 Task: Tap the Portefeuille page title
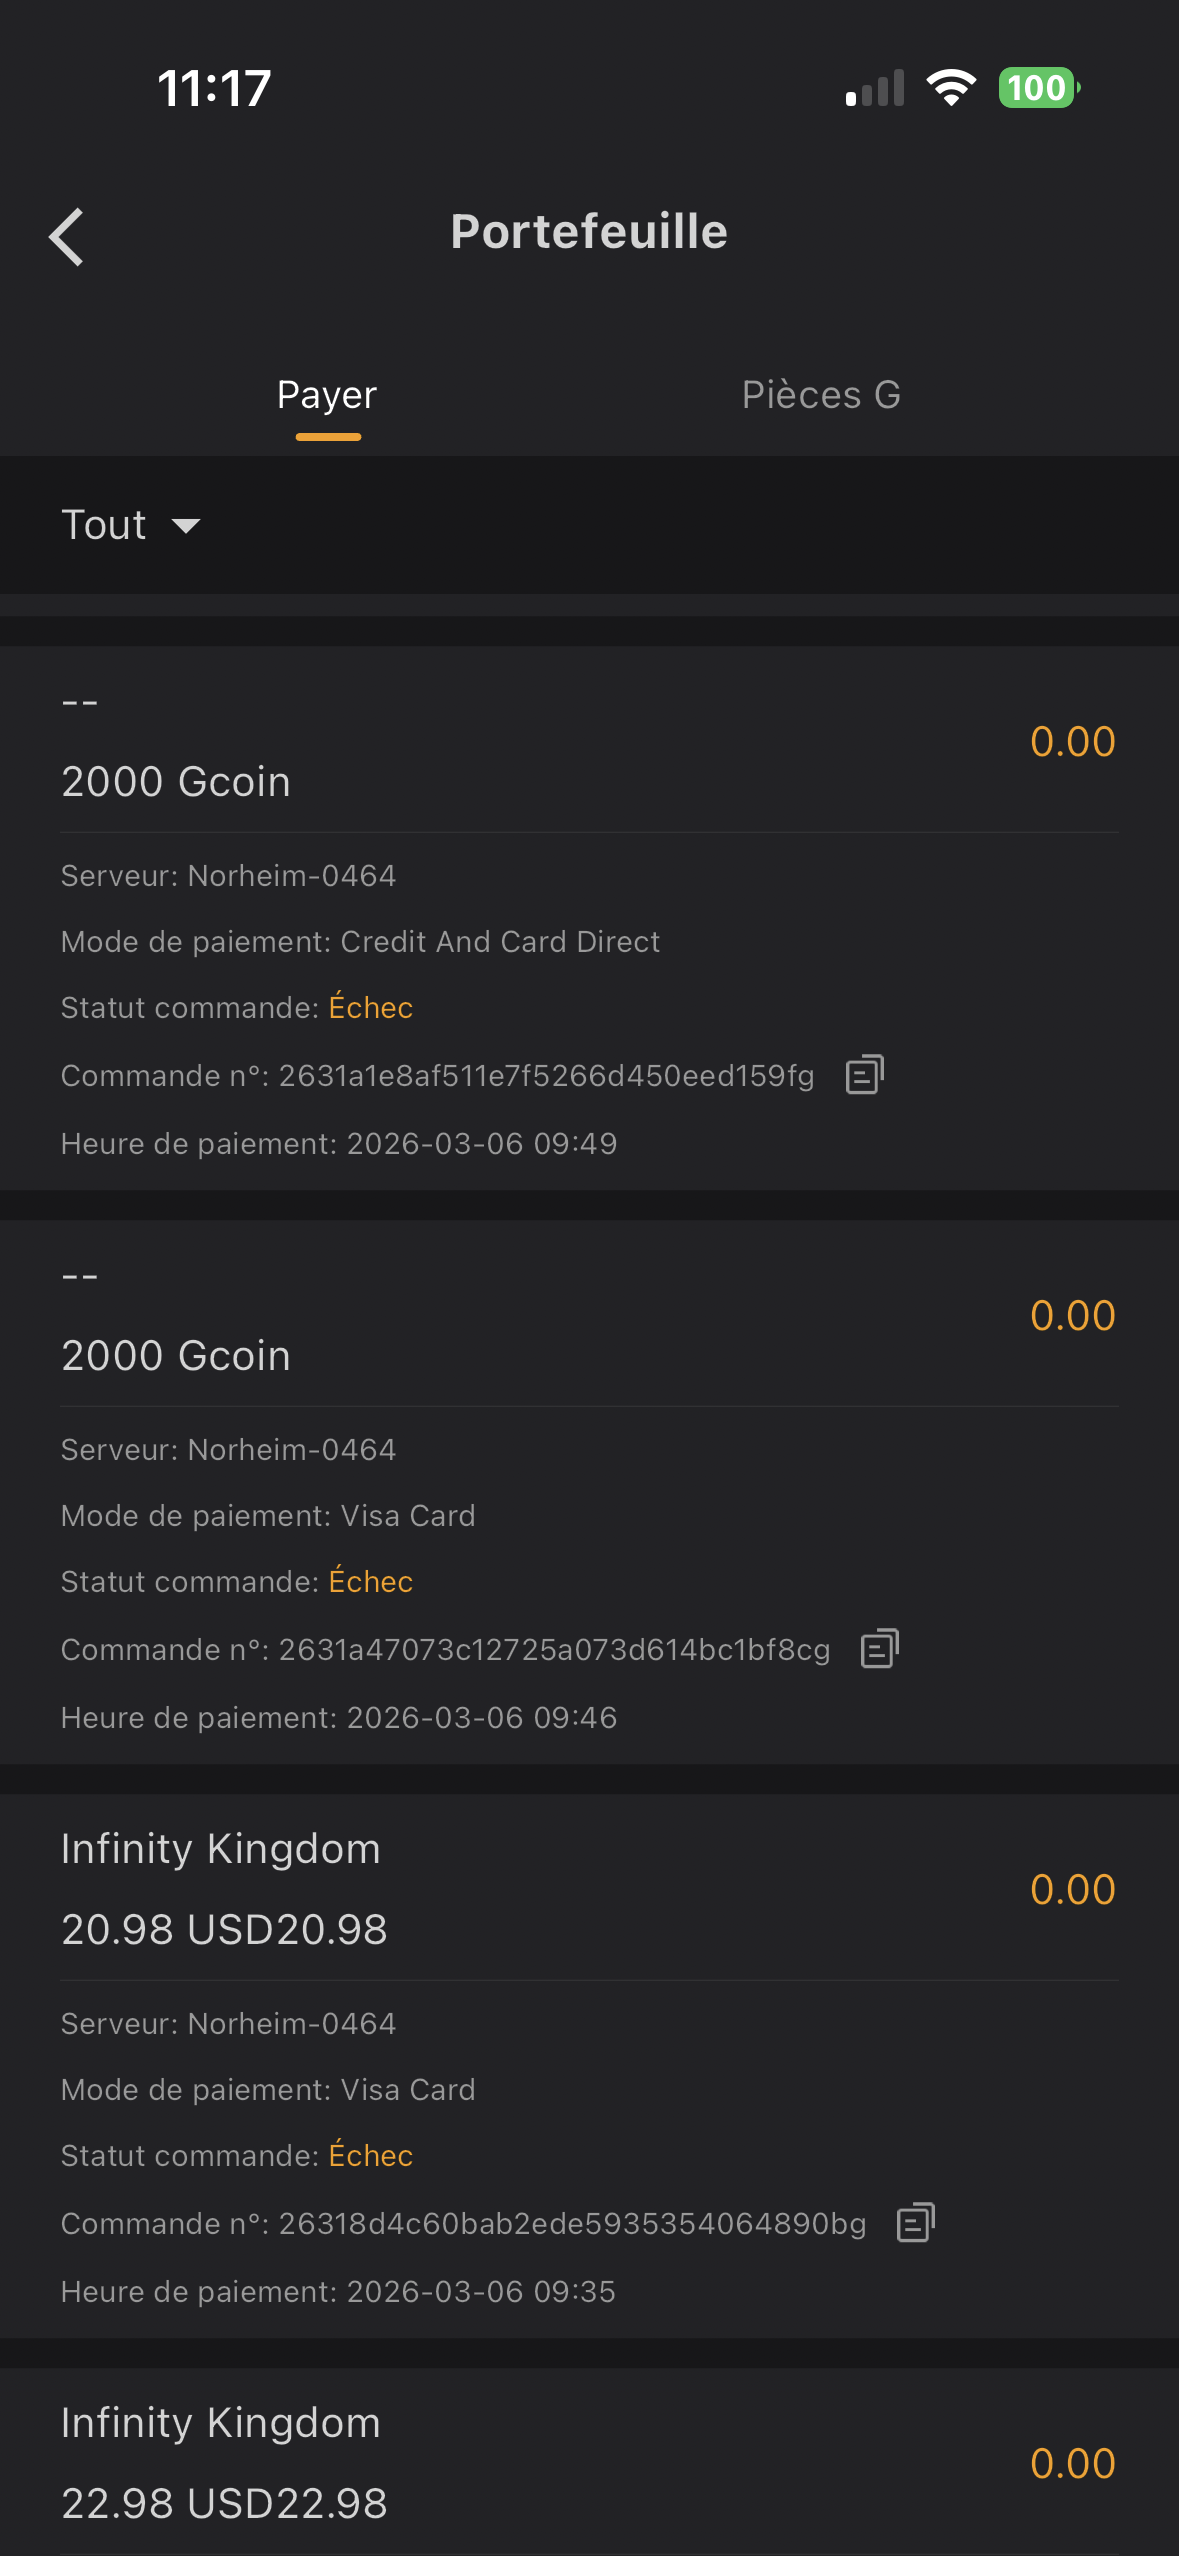pos(589,232)
